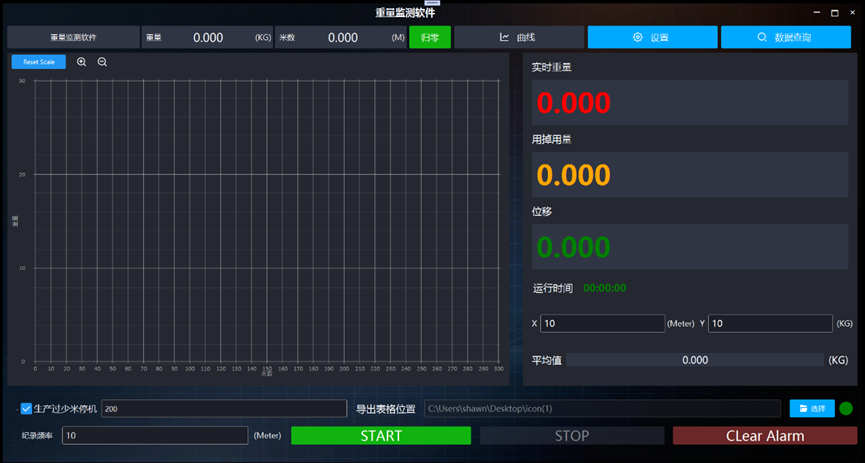Click the export path field
The width and height of the screenshot is (865, 463).
pyautogui.click(x=602, y=408)
